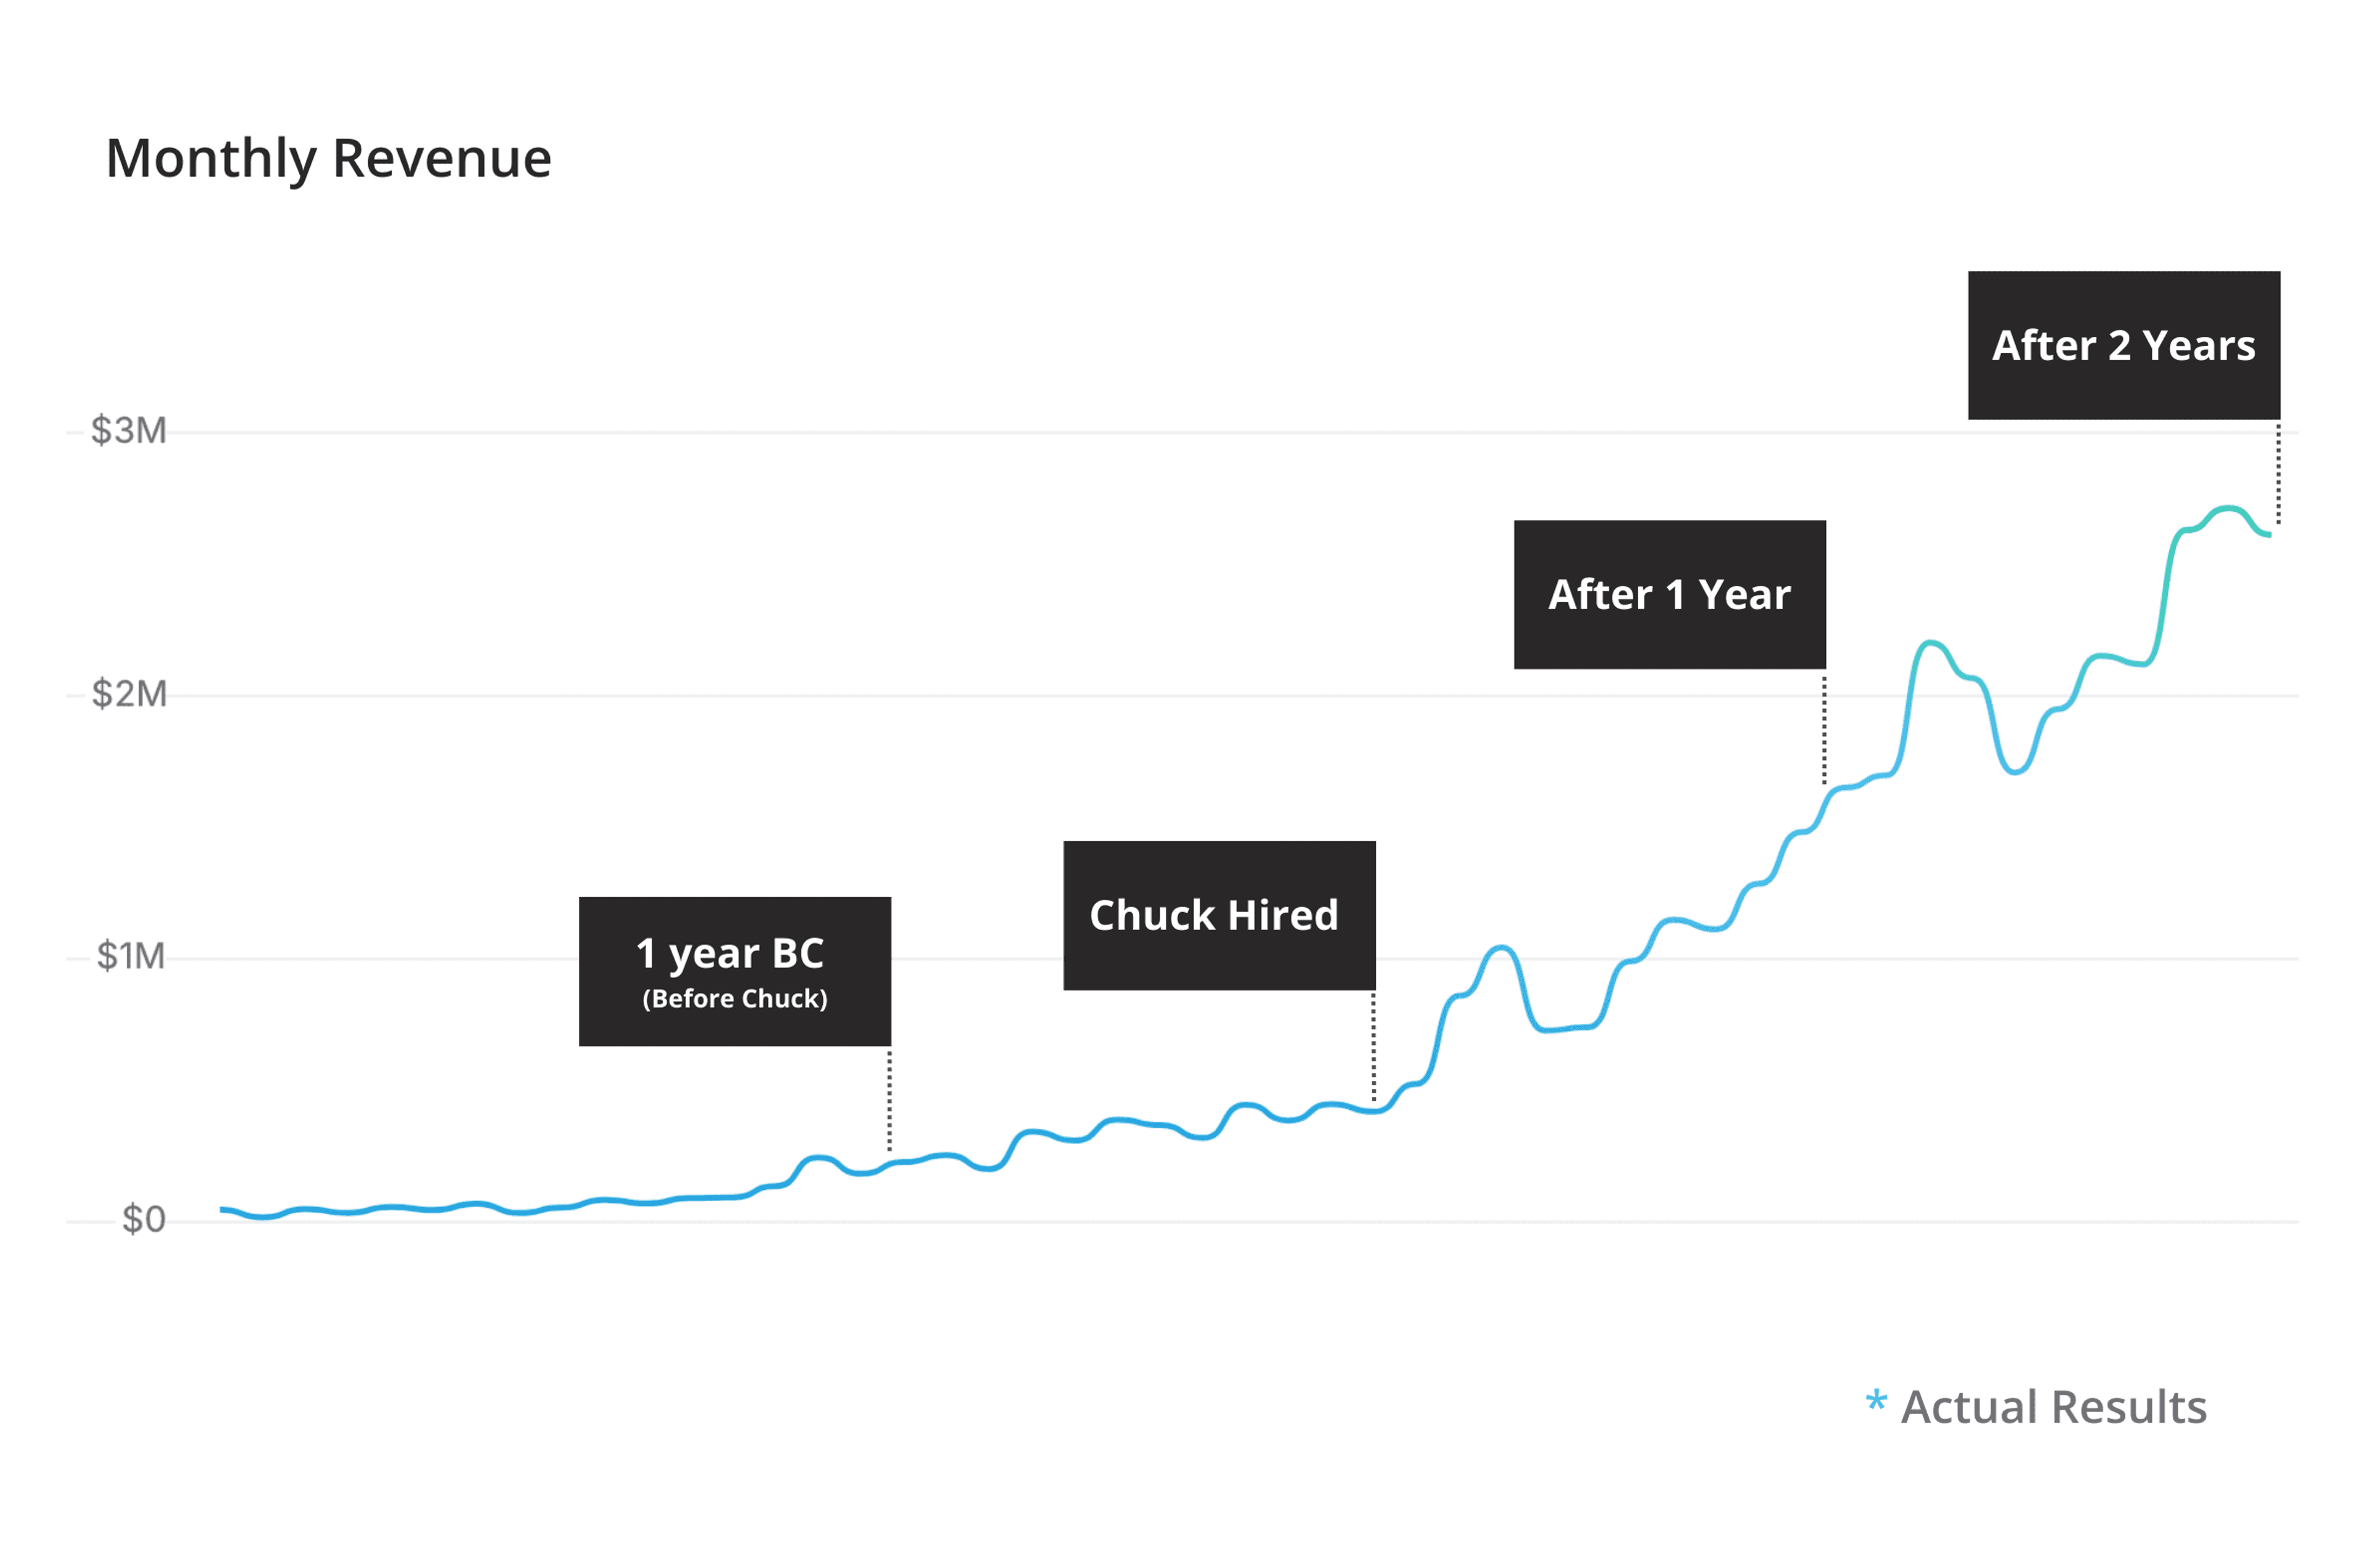
Task: Click the leftmost start of the revenue line
Action: click(224, 1210)
